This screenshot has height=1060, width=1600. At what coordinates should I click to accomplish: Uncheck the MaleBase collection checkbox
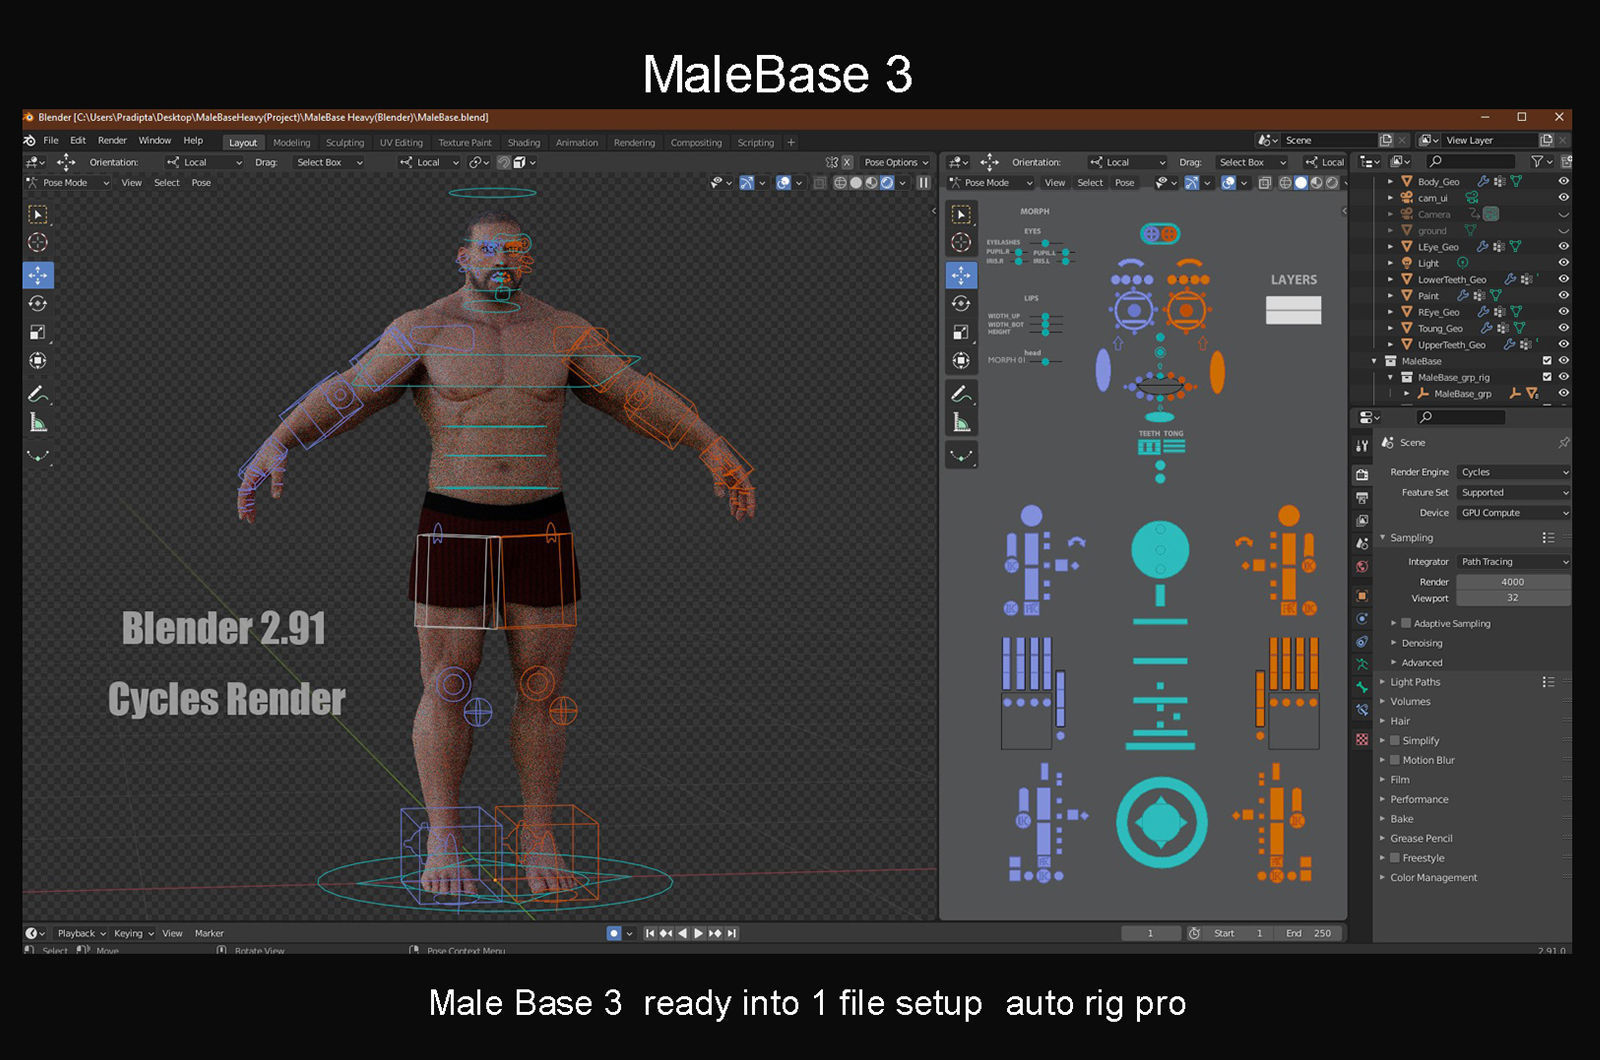pos(1547,361)
